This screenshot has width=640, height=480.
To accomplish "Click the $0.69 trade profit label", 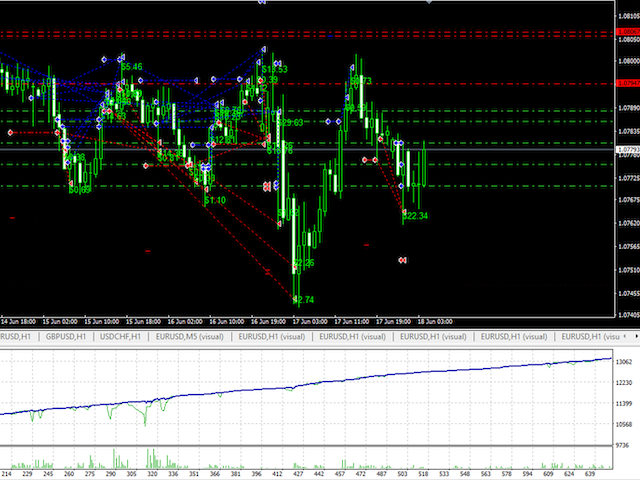I will pos(80,190).
